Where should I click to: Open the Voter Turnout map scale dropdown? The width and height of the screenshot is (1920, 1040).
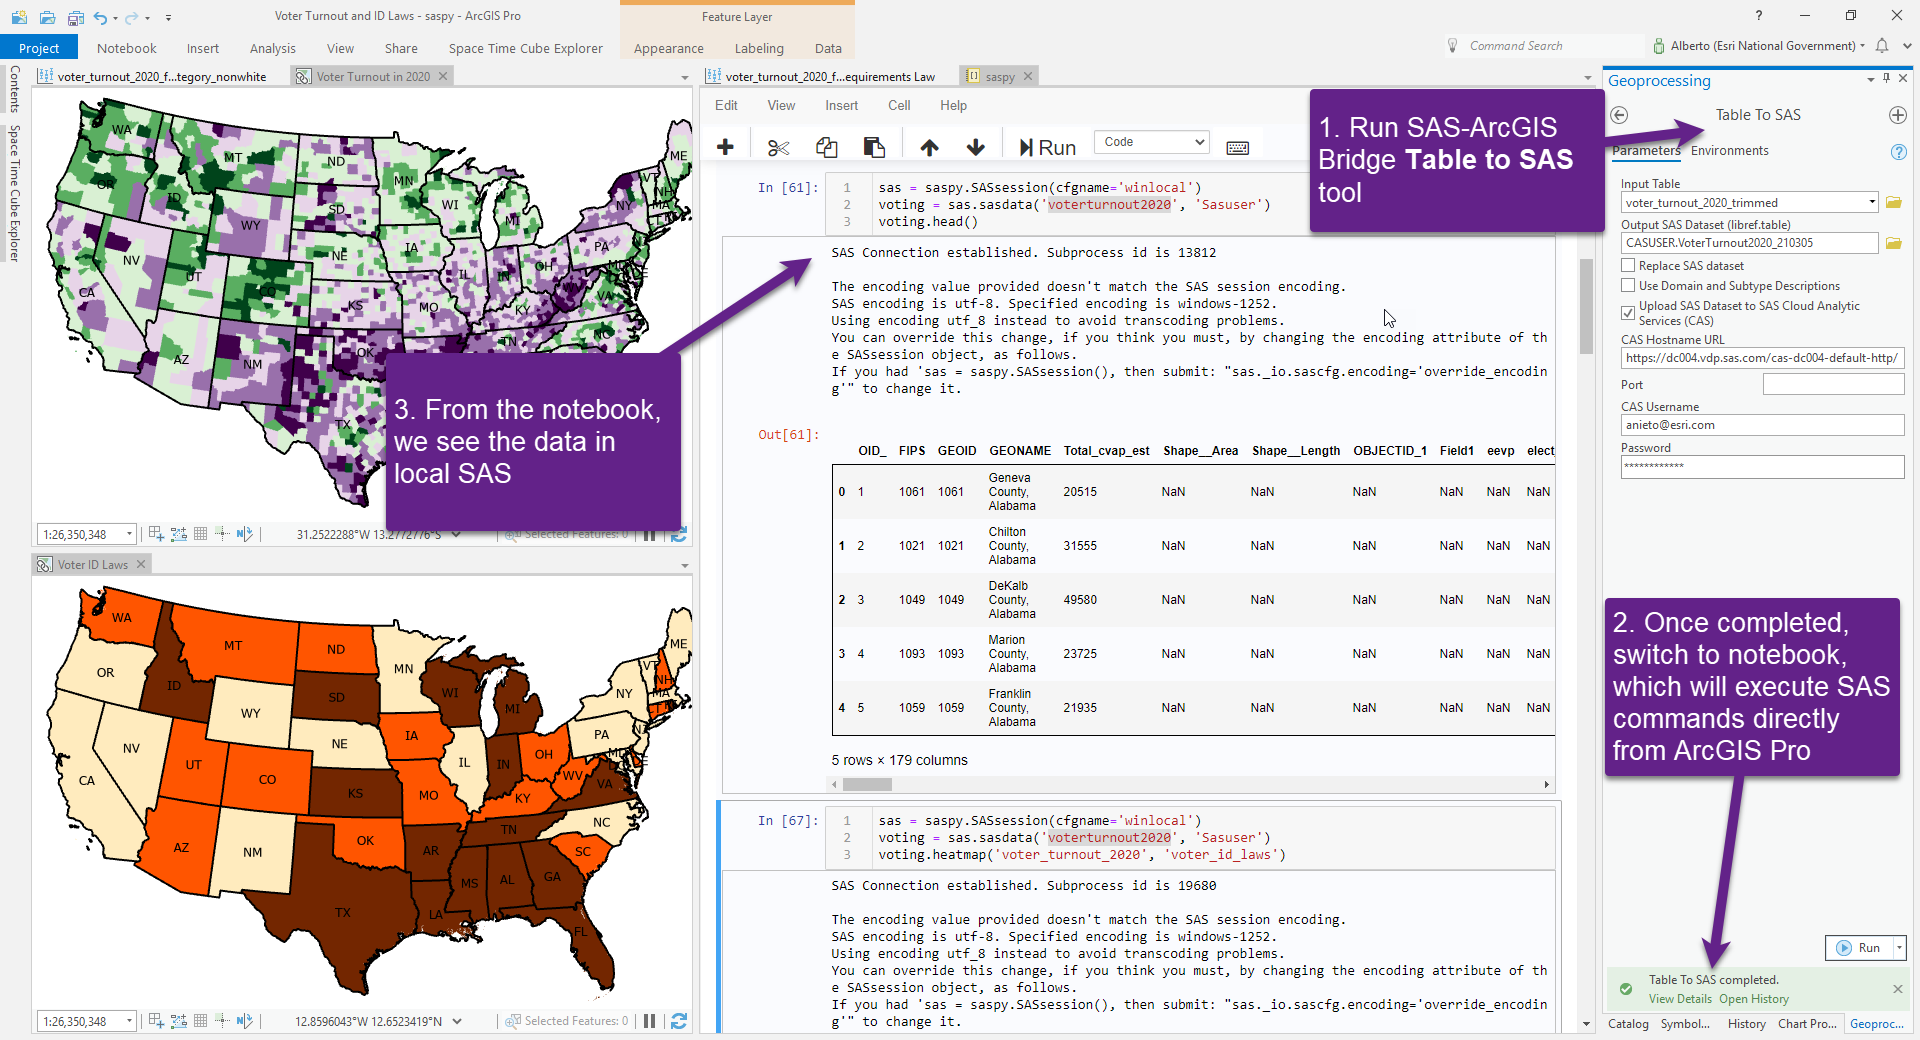129,535
